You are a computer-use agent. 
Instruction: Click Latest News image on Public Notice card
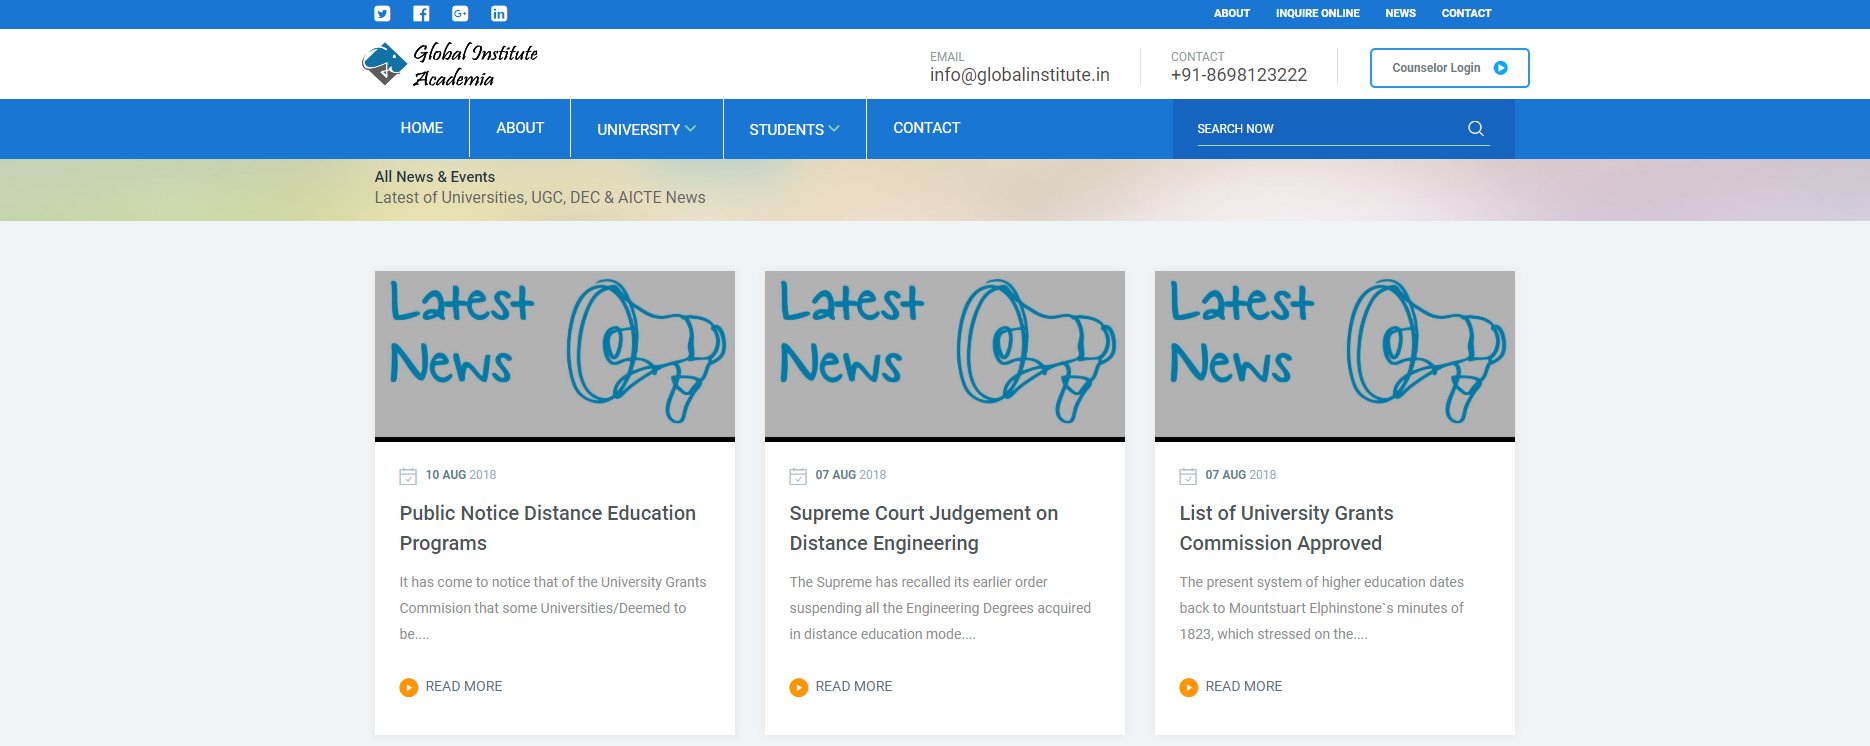555,355
